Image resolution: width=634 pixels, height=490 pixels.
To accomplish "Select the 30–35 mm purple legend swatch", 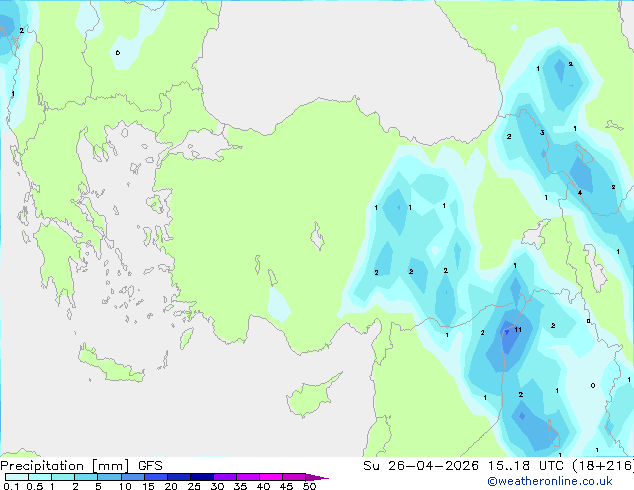I will click(x=224, y=477).
